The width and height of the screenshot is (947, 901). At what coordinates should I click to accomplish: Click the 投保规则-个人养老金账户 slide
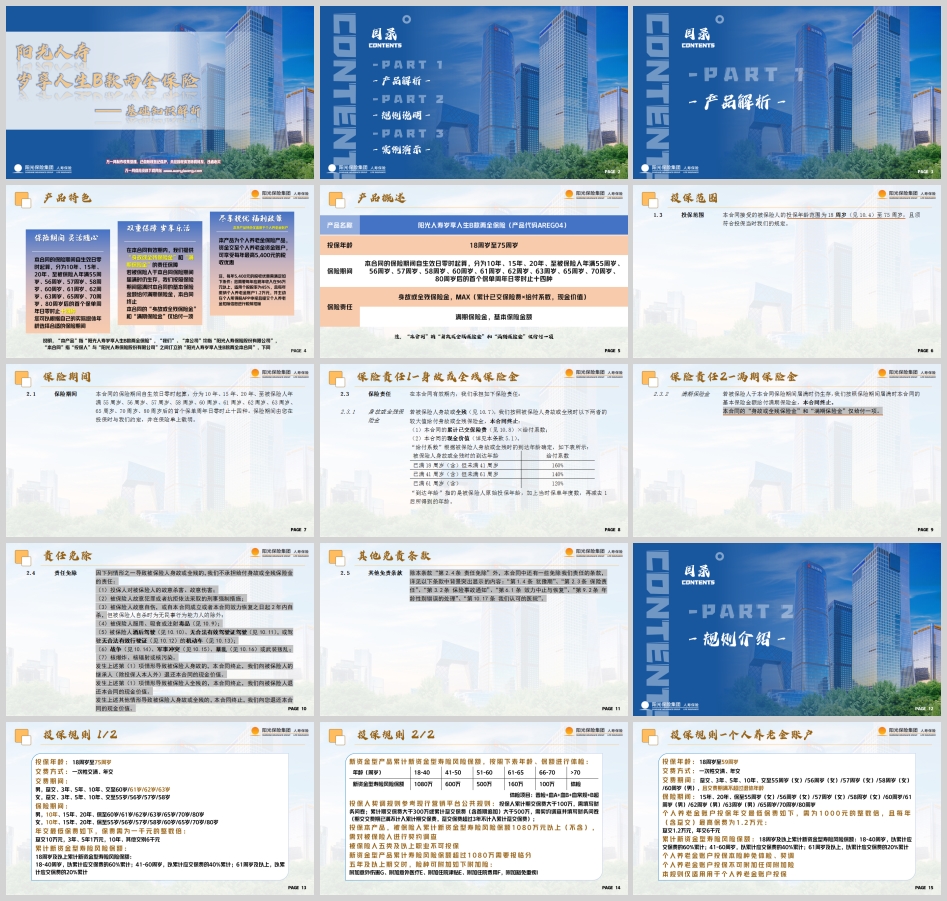(x=786, y=810)
